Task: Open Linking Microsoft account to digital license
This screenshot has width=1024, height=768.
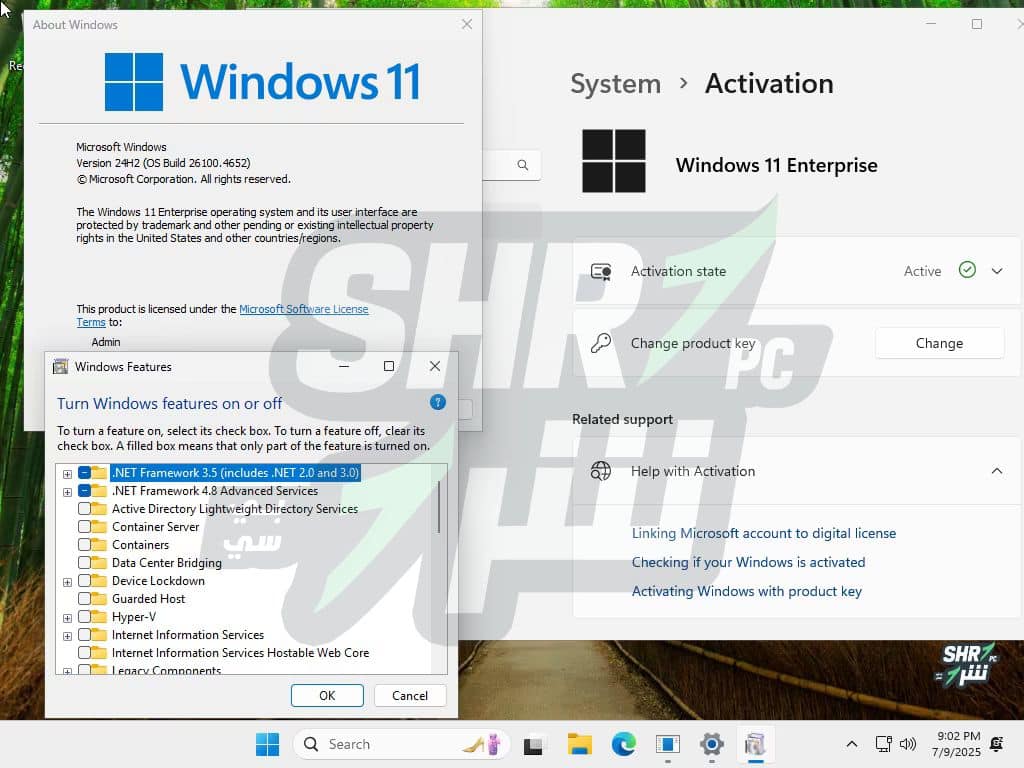Action: [x=763, y=533]
